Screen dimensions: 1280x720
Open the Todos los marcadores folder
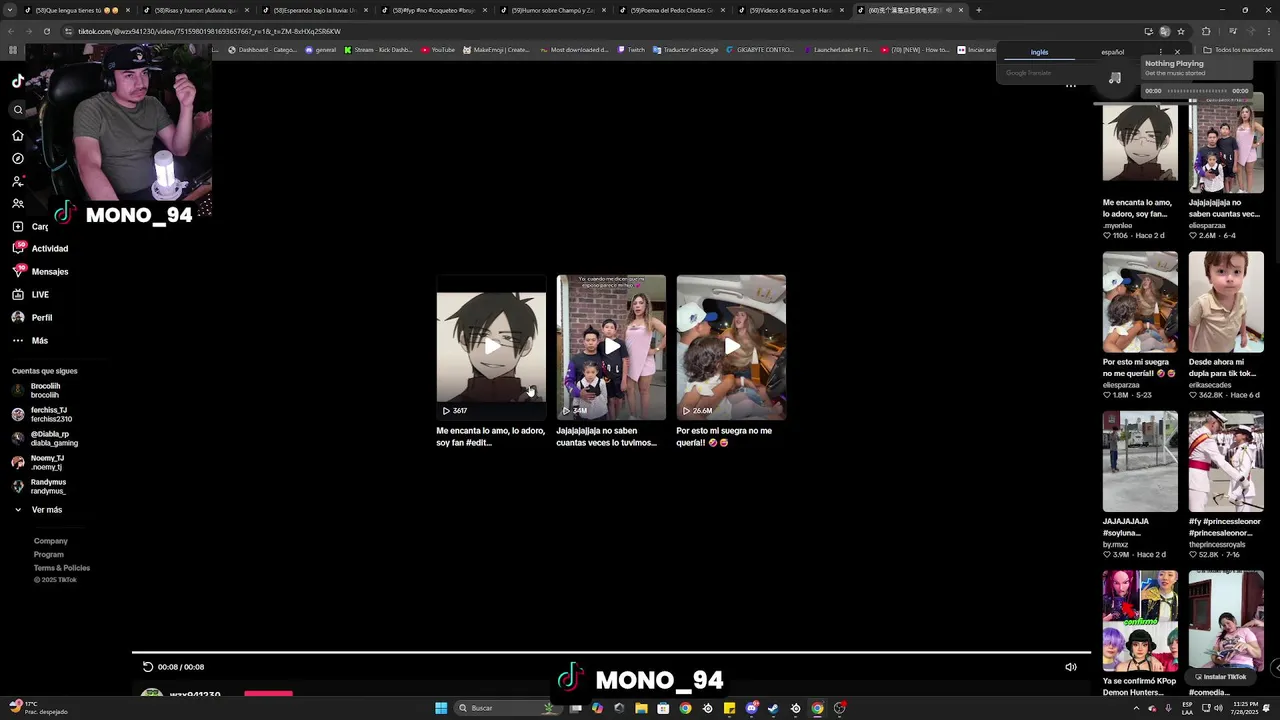click(1238, 50)
